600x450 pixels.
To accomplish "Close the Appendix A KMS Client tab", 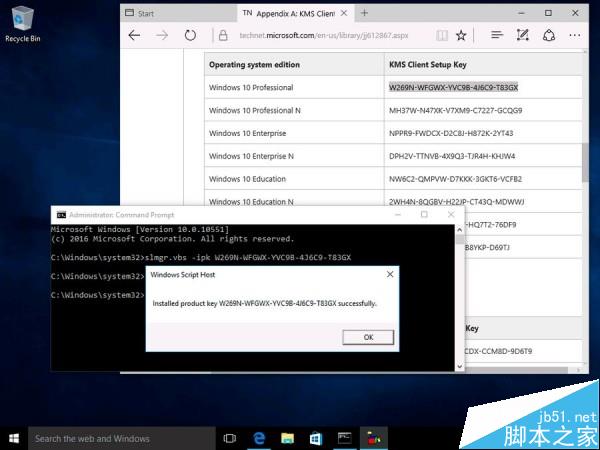I will tap(345, 13).
